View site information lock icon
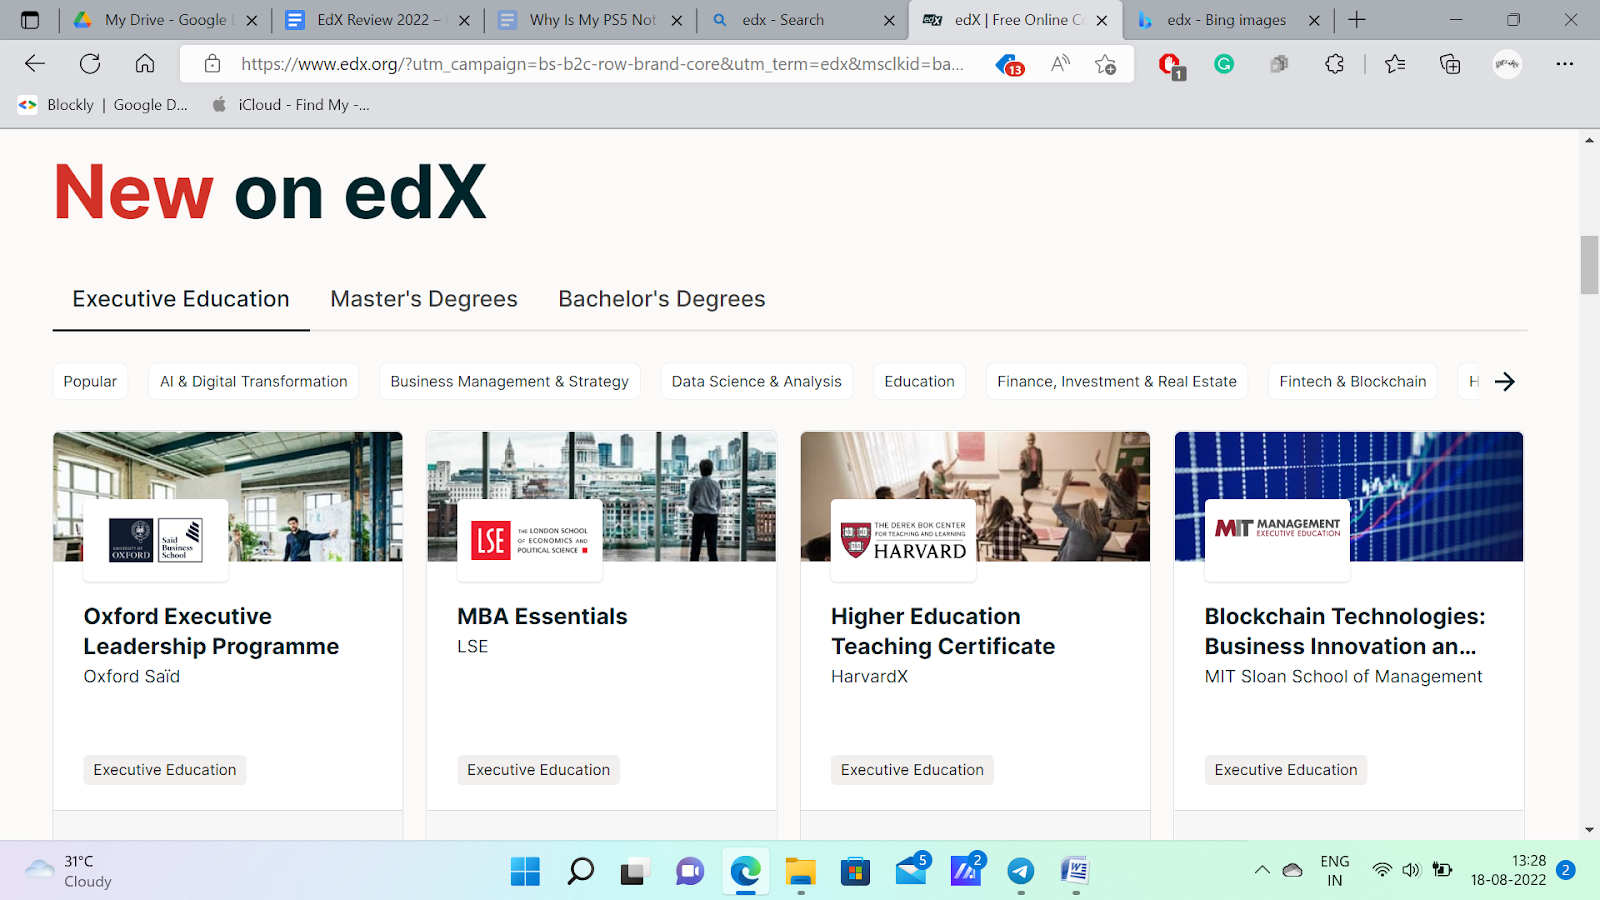Image resolution: width=1600 pixels, height=900 pixels. pyautogui.click(x=212, y=64)
